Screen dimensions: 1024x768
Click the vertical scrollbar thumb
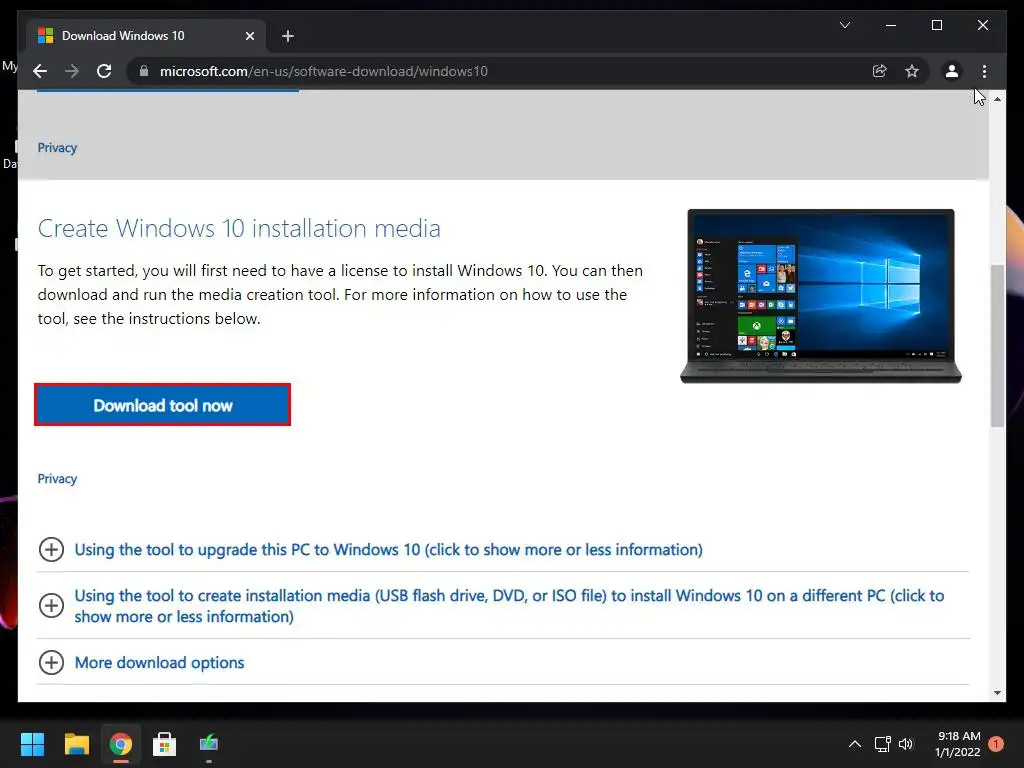[997, 346]
